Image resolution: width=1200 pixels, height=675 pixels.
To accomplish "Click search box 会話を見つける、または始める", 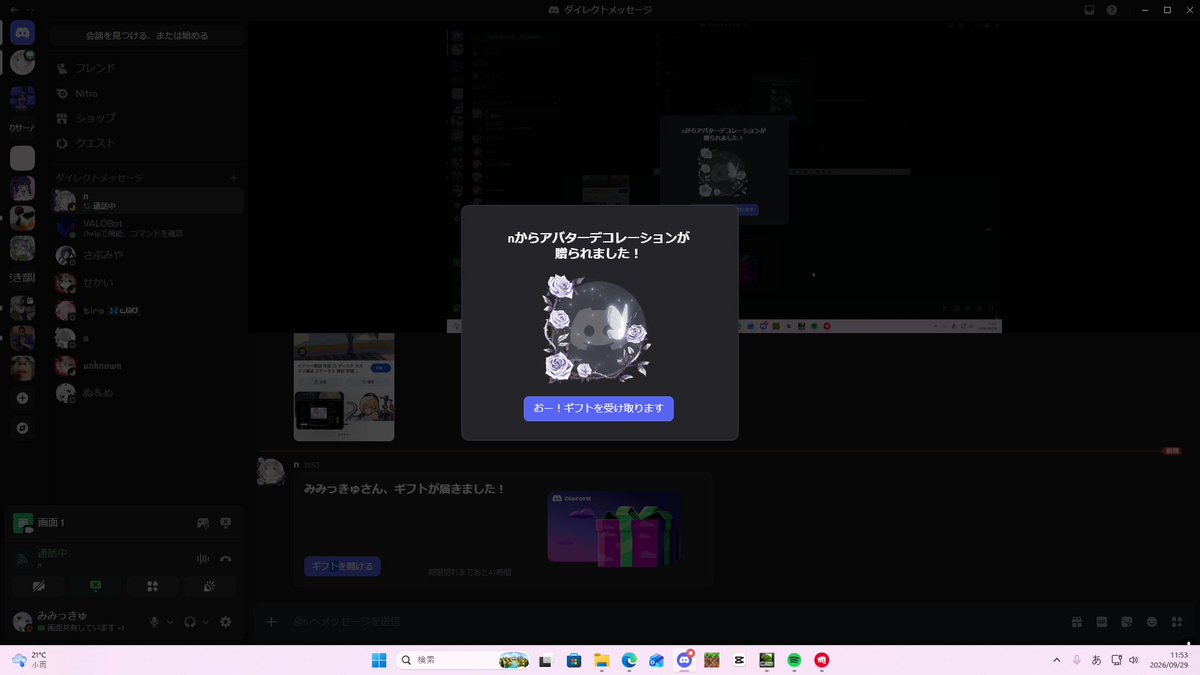I will 147,35.
